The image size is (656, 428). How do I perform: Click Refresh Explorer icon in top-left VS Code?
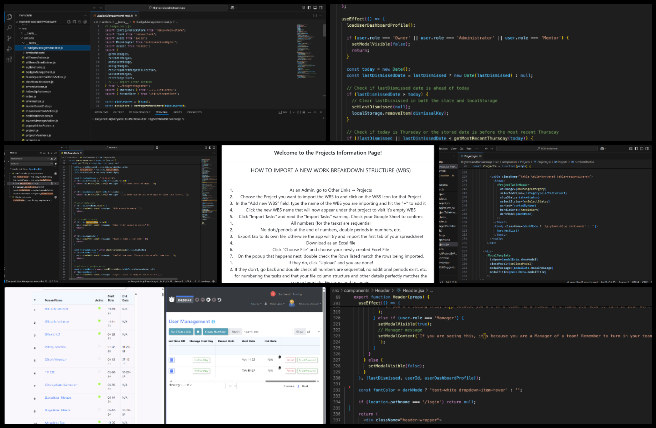79,22
